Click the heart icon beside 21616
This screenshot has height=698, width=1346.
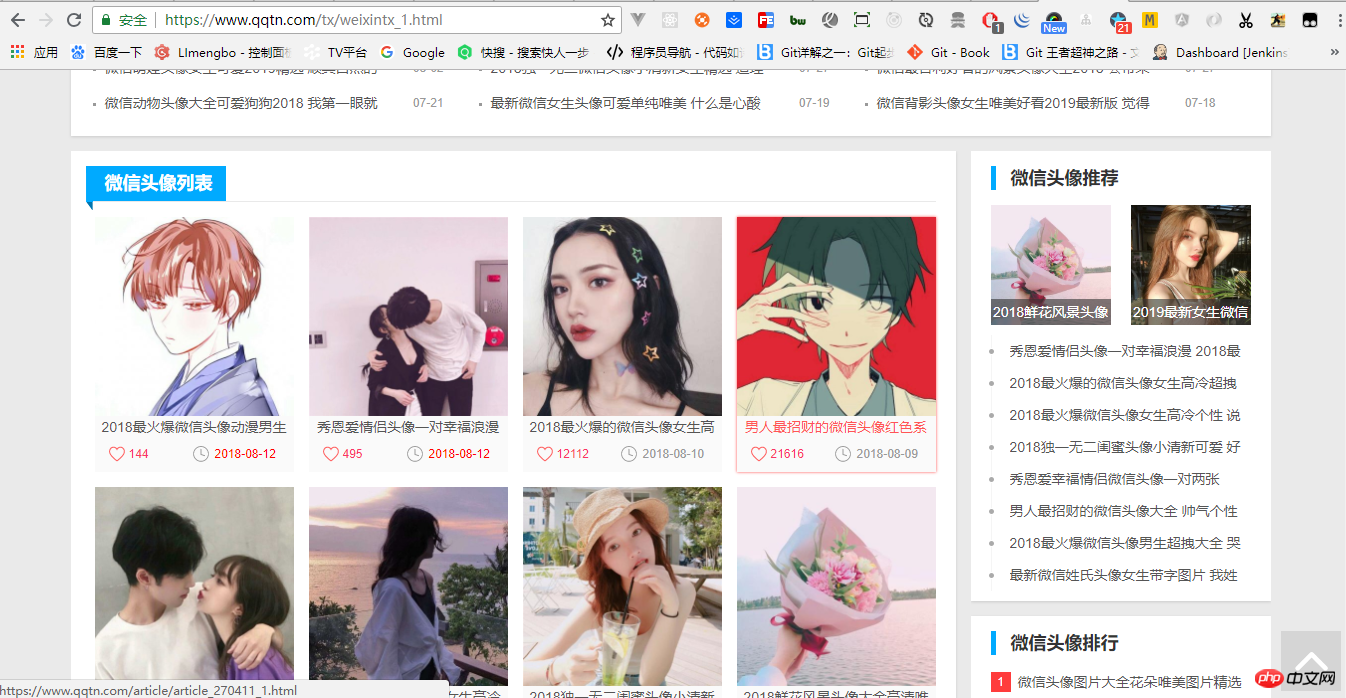coord(759,454)
